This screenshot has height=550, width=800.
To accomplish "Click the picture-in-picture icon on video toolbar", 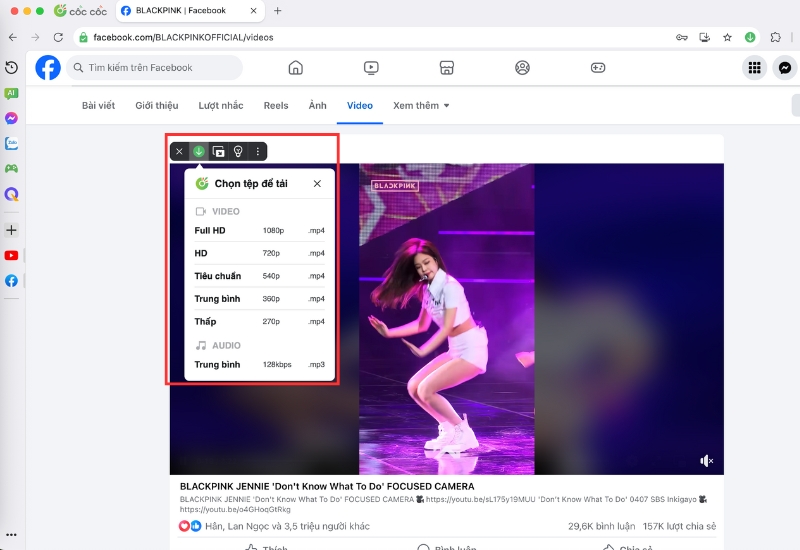I will pos(218,152).
